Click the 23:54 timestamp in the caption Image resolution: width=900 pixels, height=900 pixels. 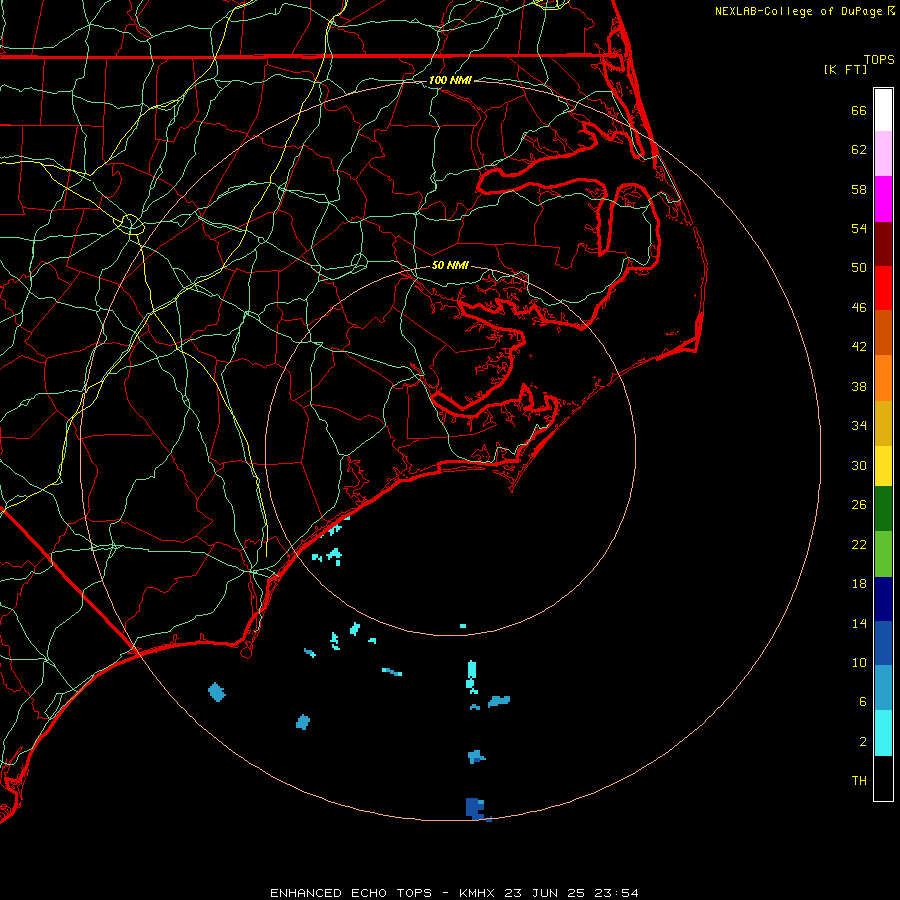(616, 893)
